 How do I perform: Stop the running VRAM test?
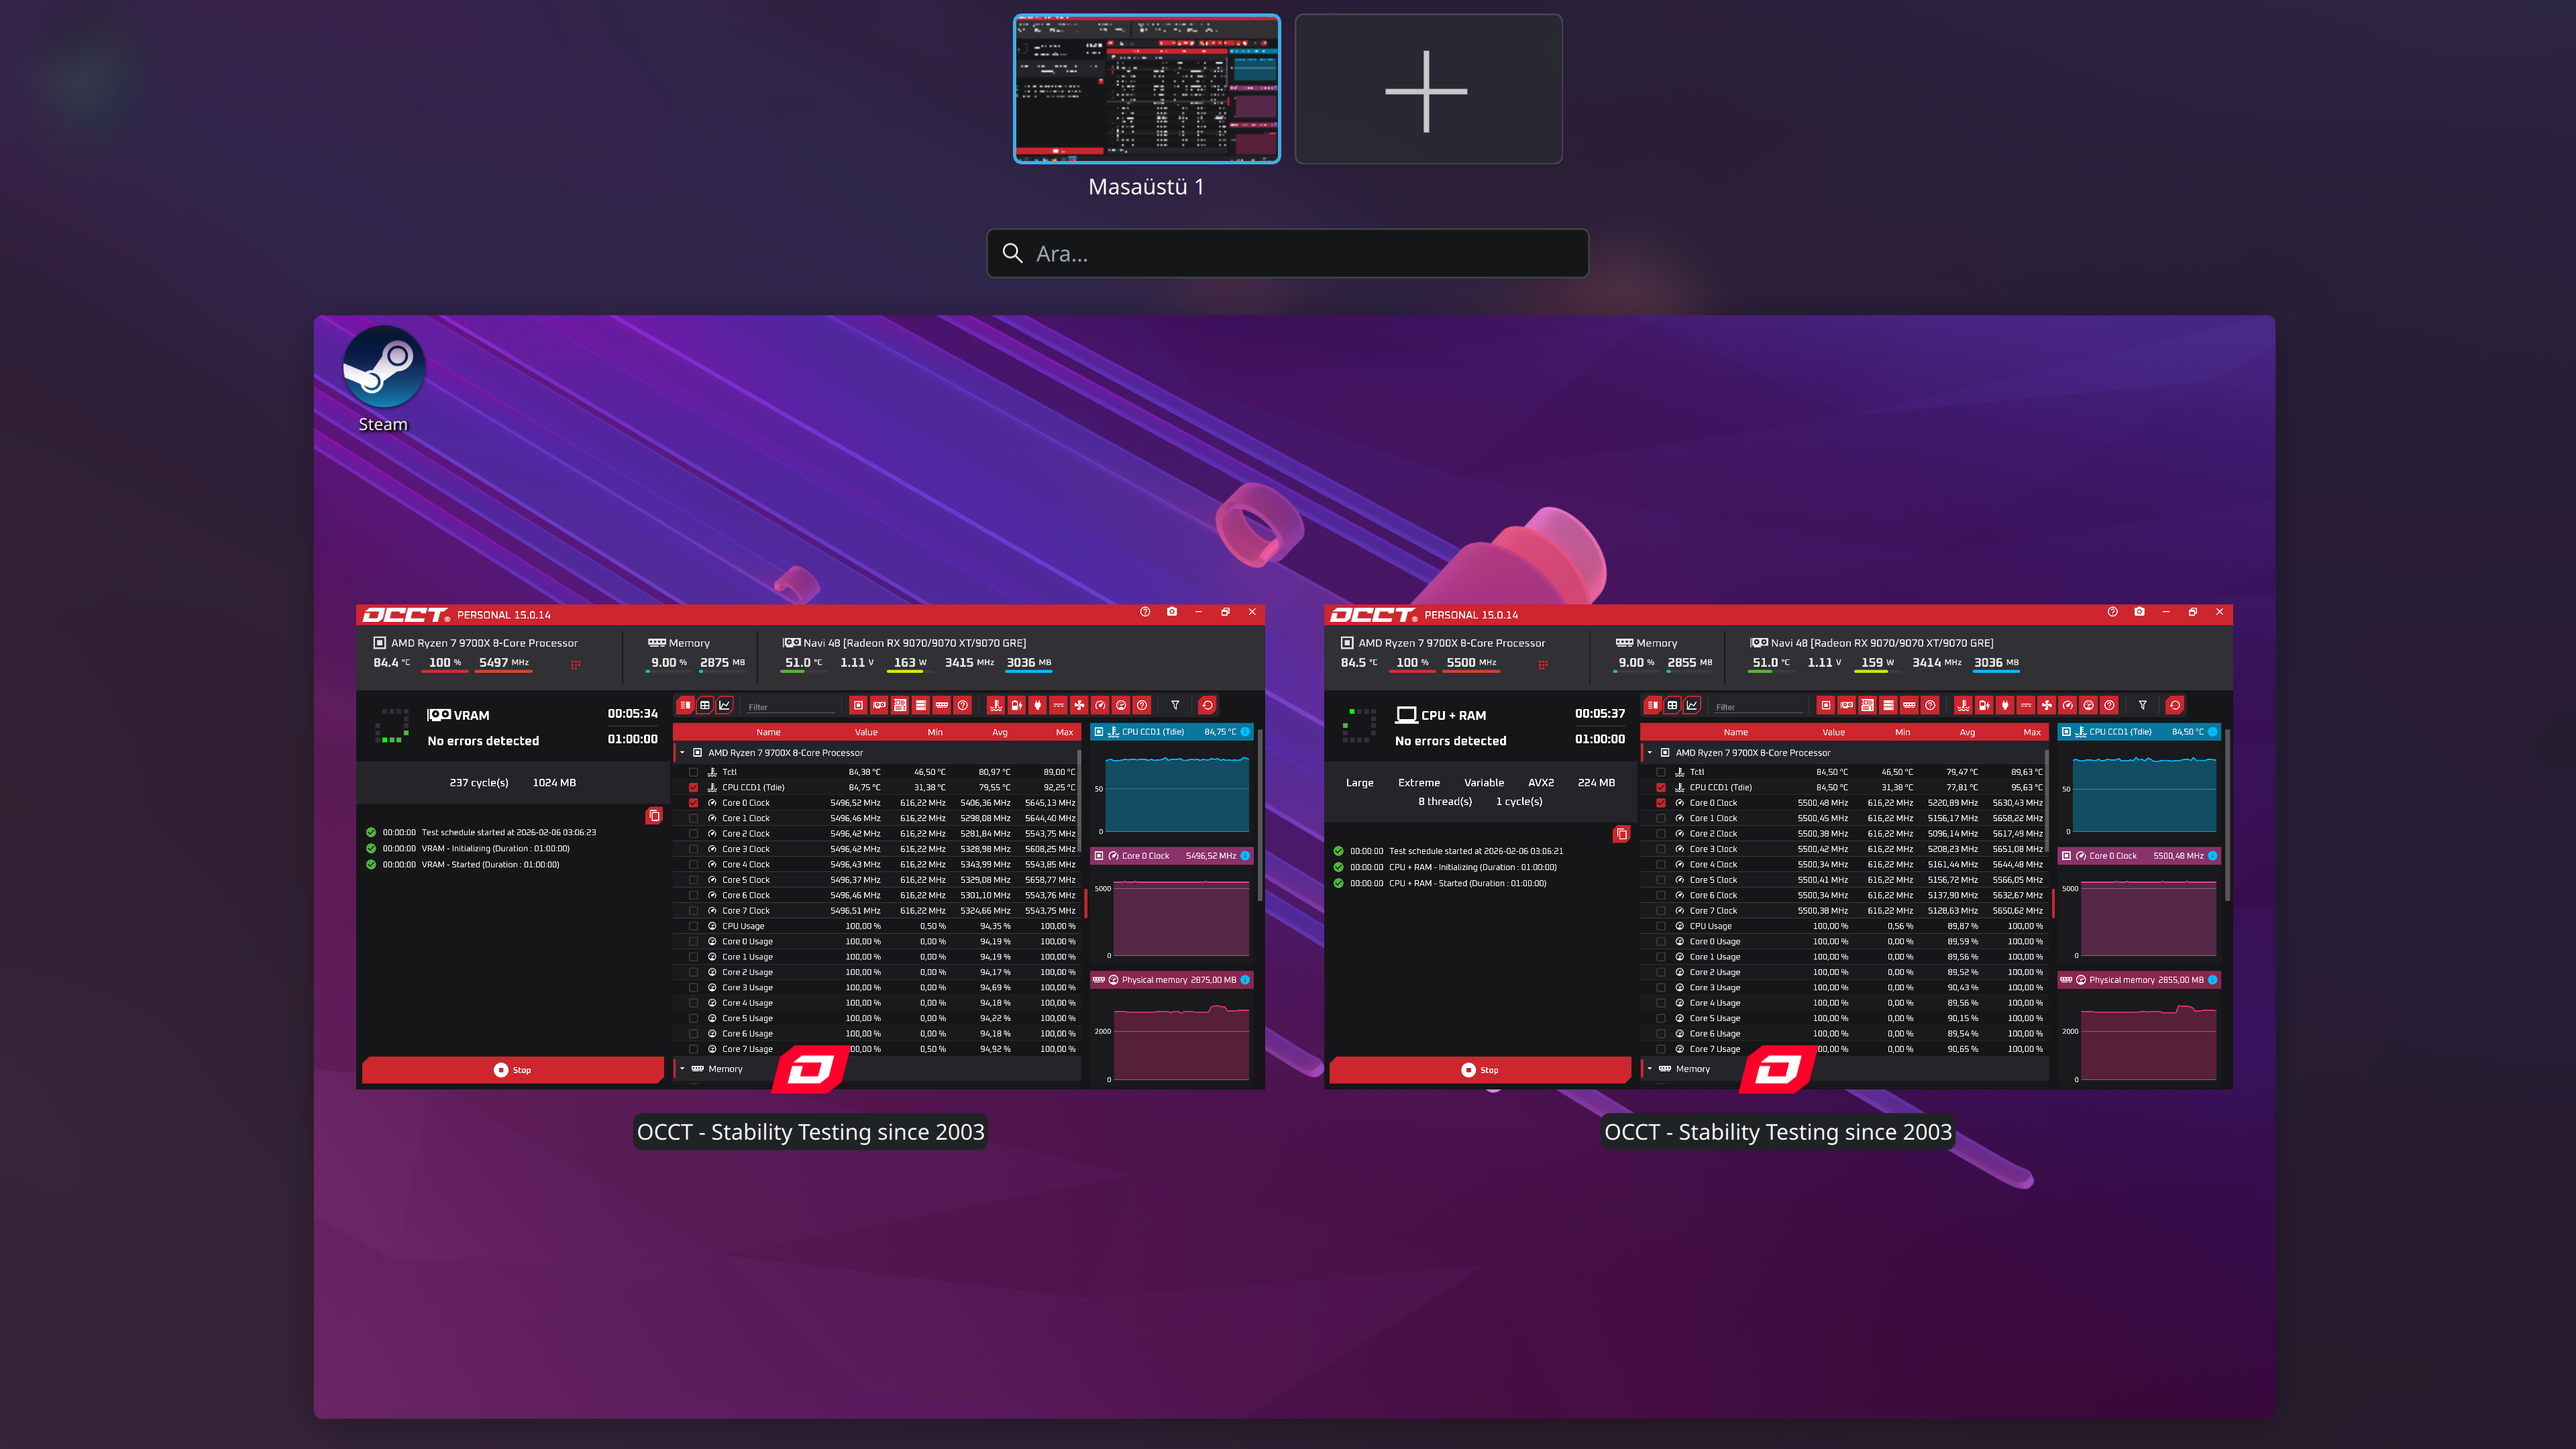(x=513, y=1070)
